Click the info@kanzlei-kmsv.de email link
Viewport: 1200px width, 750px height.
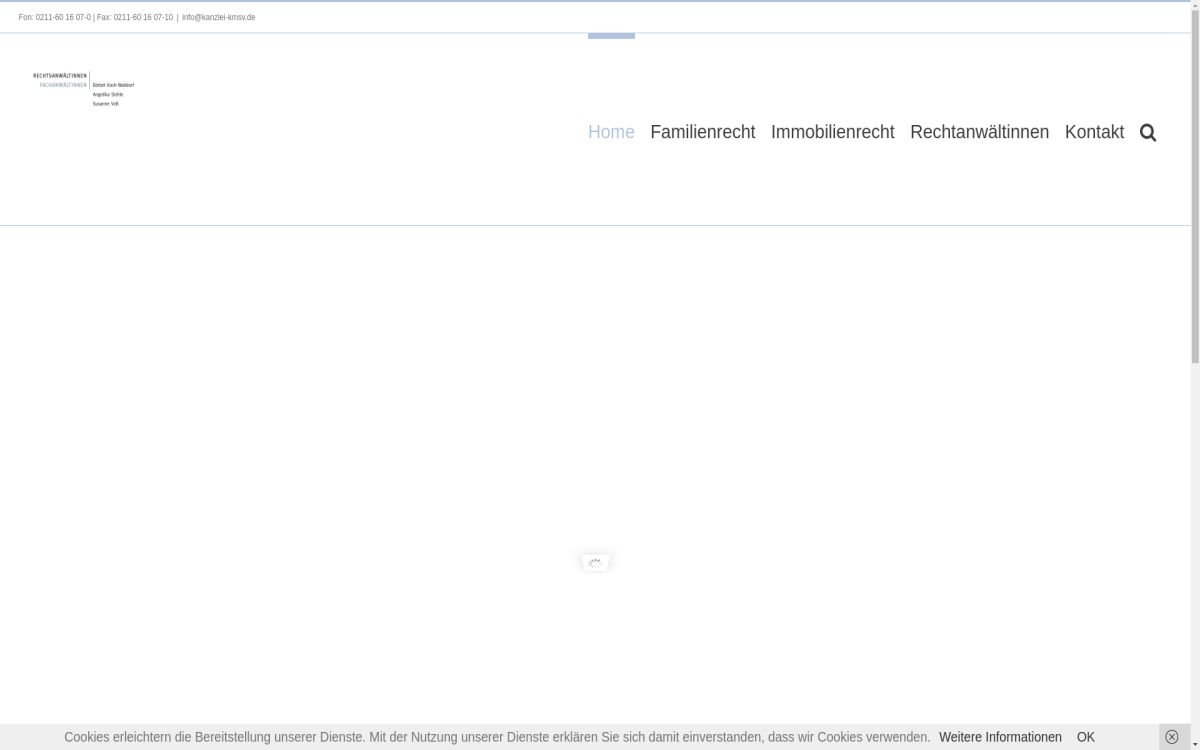(218, 17)
